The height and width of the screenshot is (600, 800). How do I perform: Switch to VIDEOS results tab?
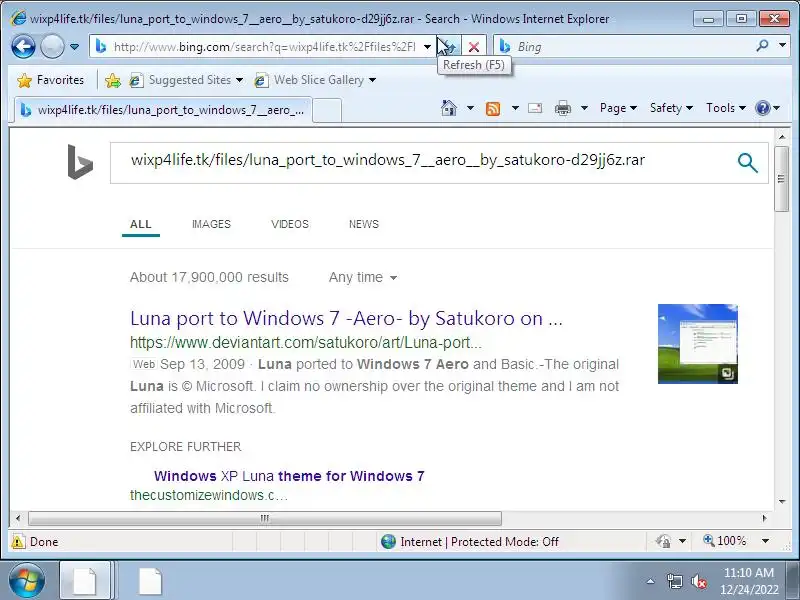tap(290, 224)
